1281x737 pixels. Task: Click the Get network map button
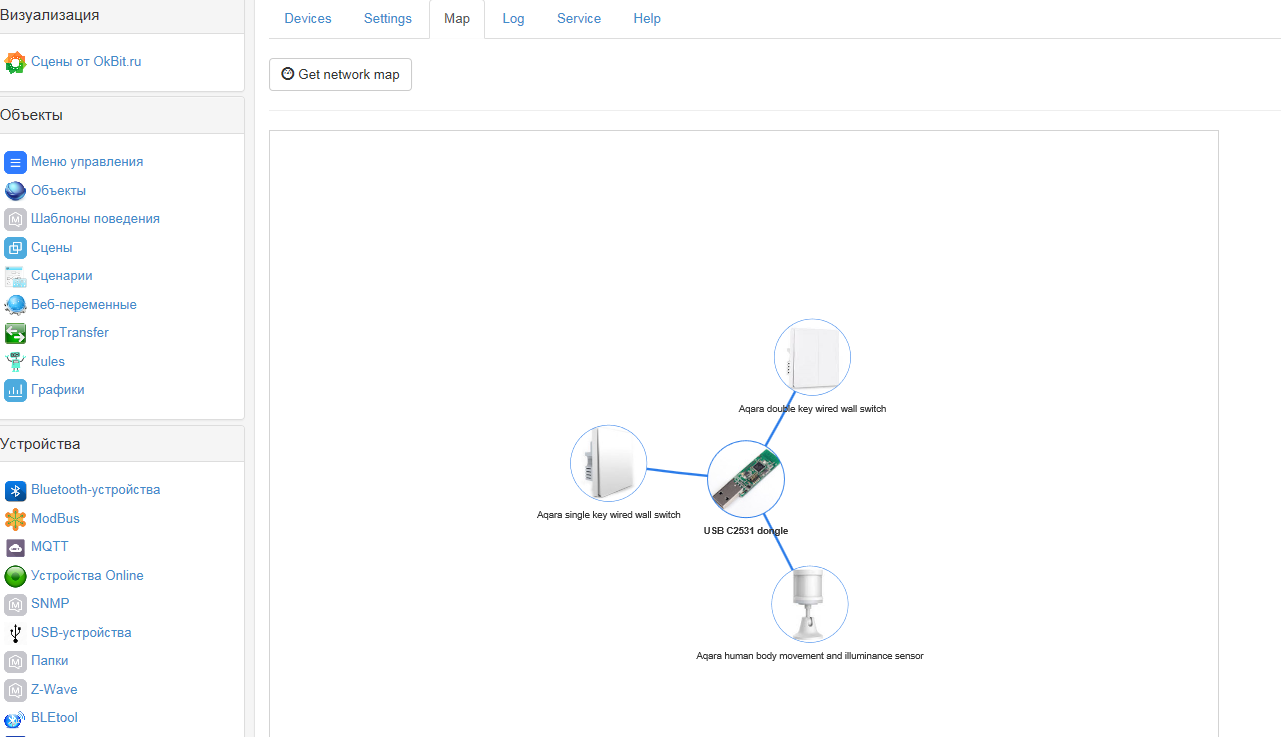click(340, 75)
